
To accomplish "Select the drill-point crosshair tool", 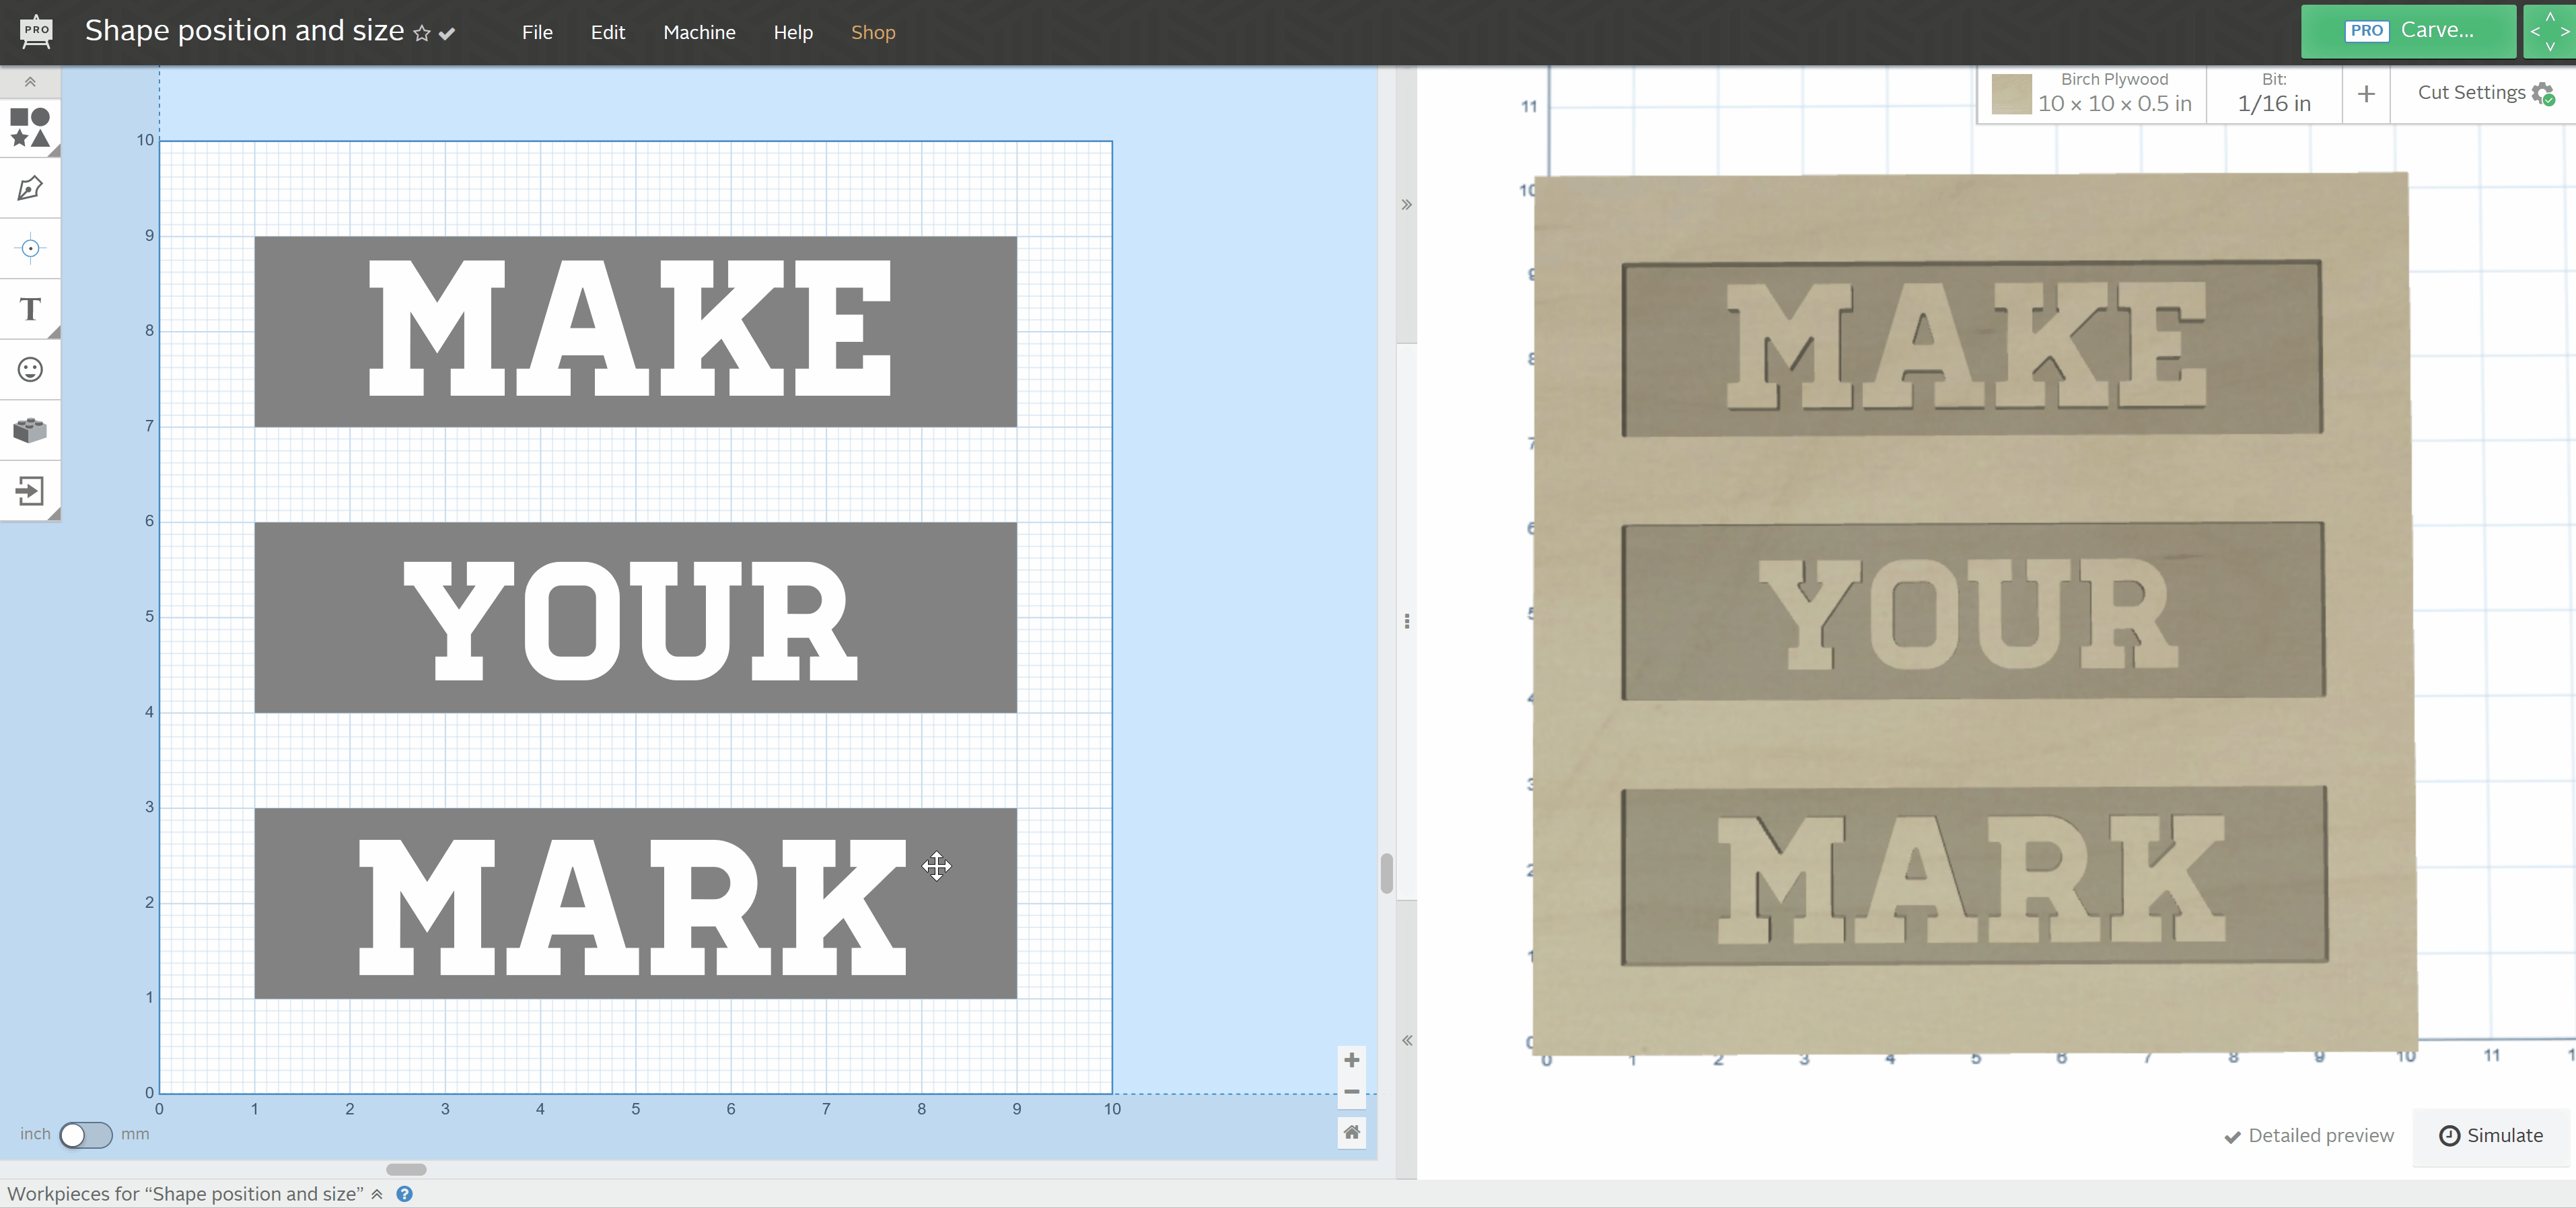I will [30, 248].
